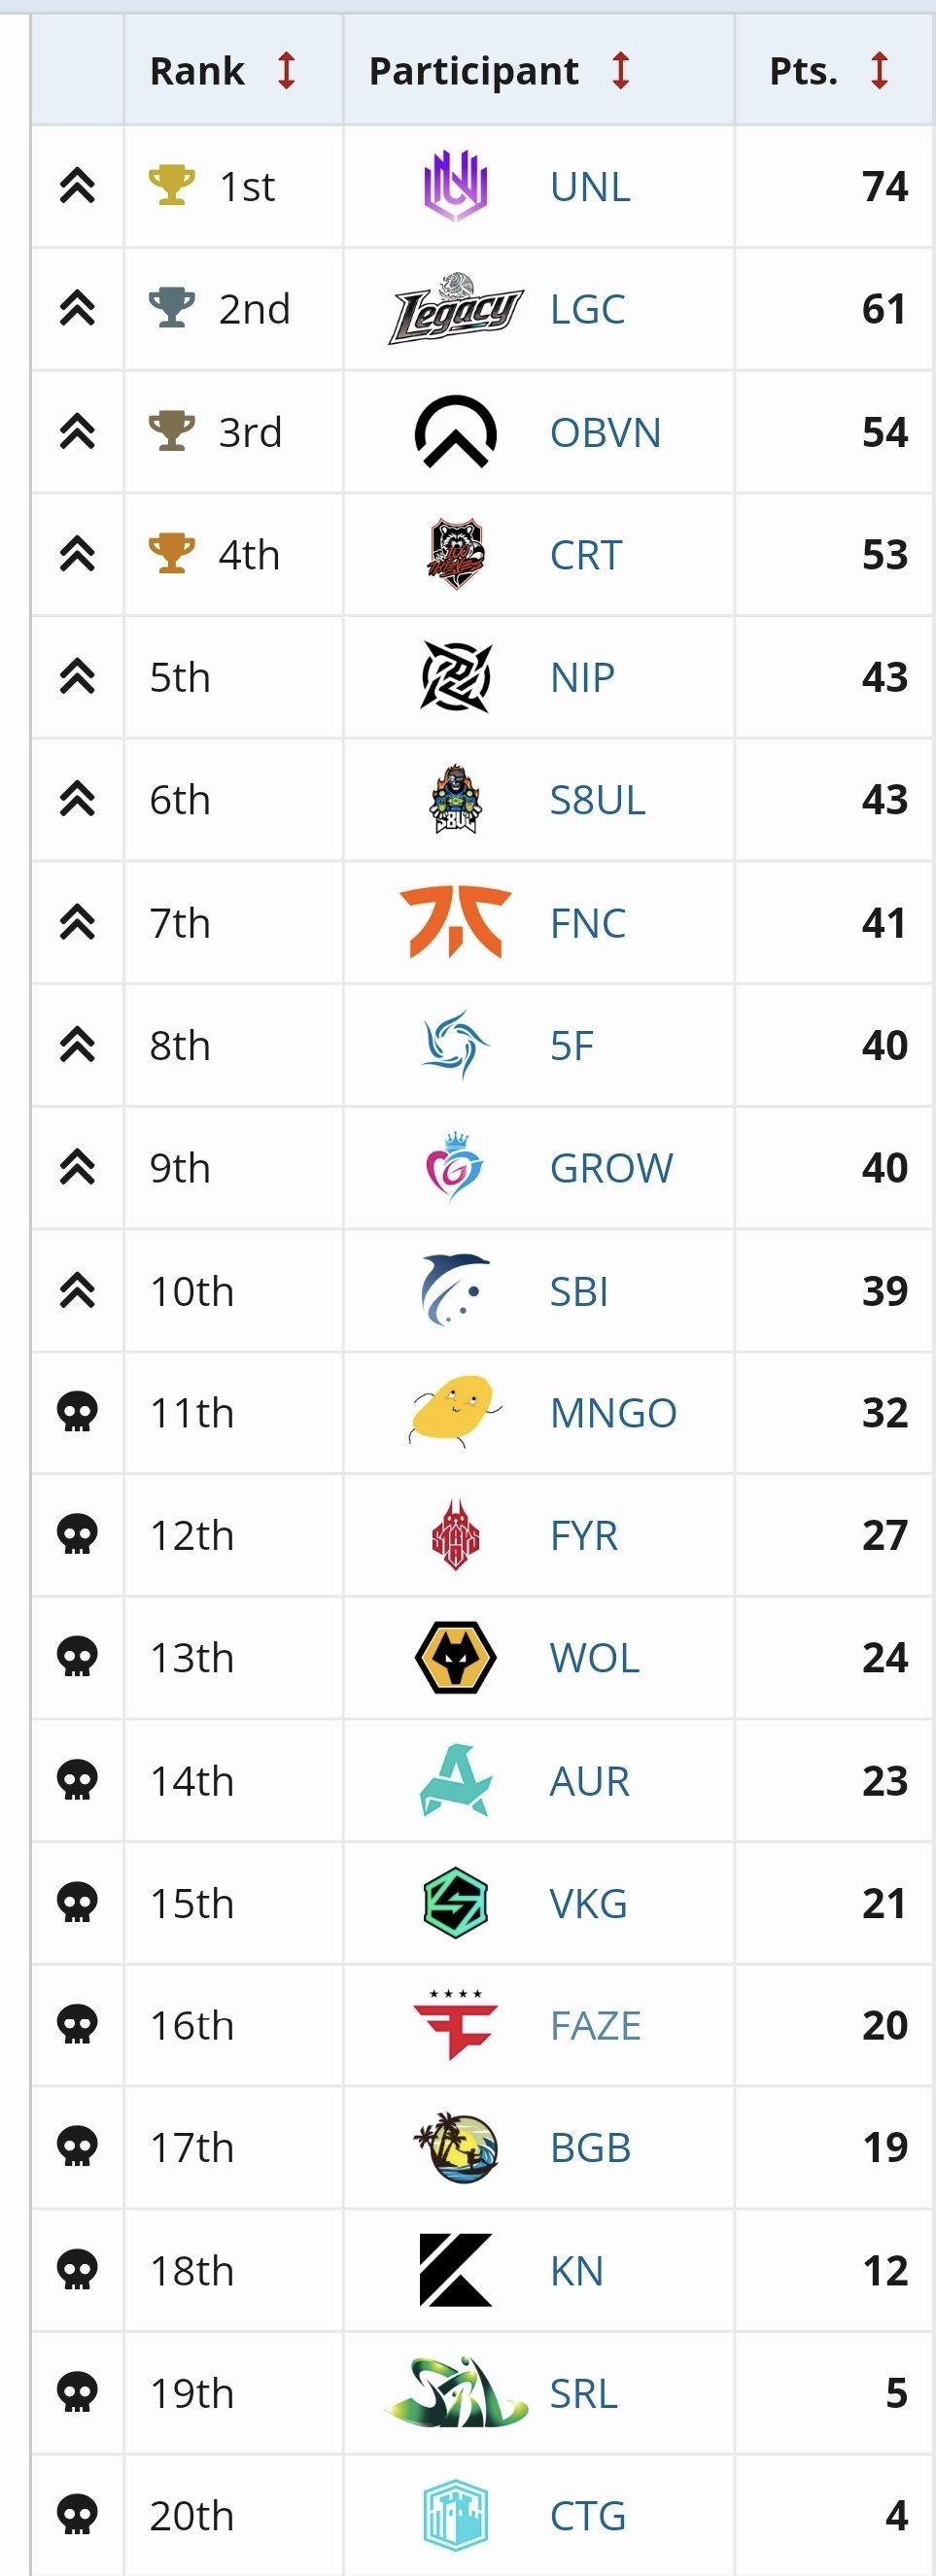Open the GROW team link

(x=611, y=1168)
